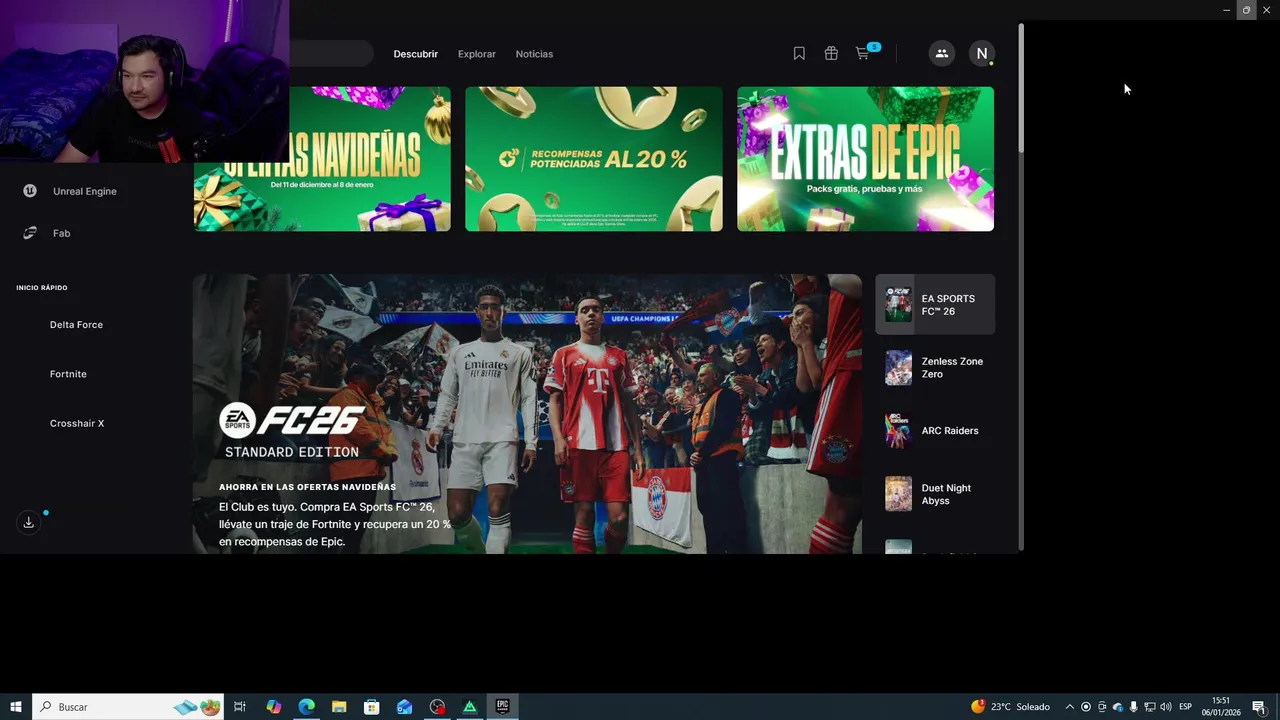Launch Crosshair X from quick launch
Image resolution: width=1280 pixels, height=720 pixels.
77,423
